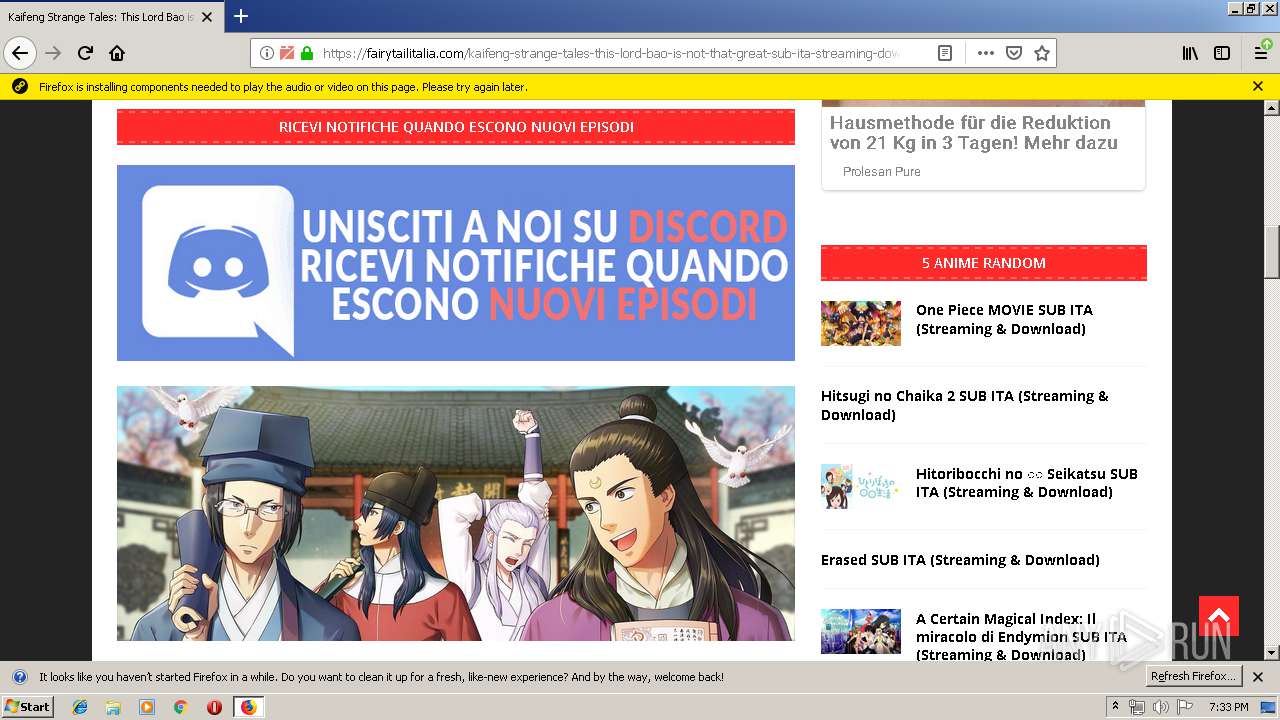This screenshot has width=1280, height=720.
Task: Open Hitsugi no Chaika 2 SUB ITA
Action: (965, 405)
